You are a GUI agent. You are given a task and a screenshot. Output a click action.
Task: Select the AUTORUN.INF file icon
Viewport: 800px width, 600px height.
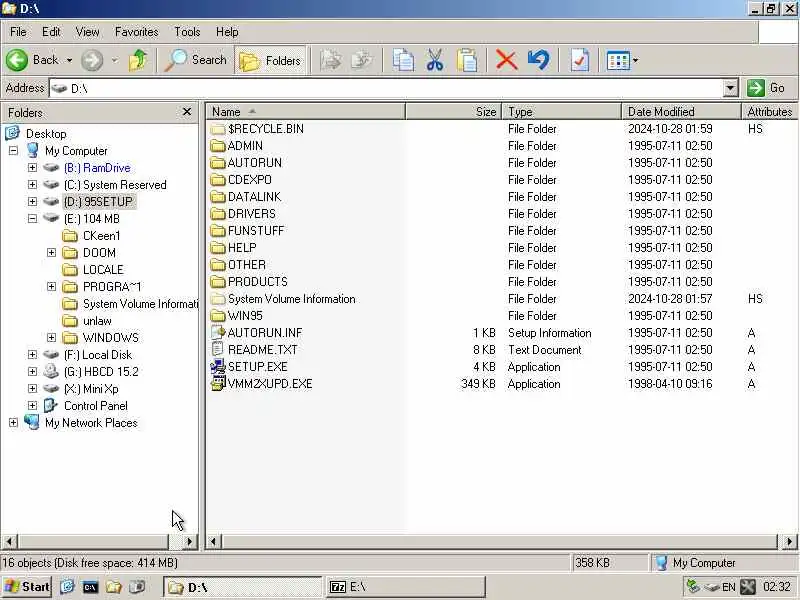(x=218, y=333)
